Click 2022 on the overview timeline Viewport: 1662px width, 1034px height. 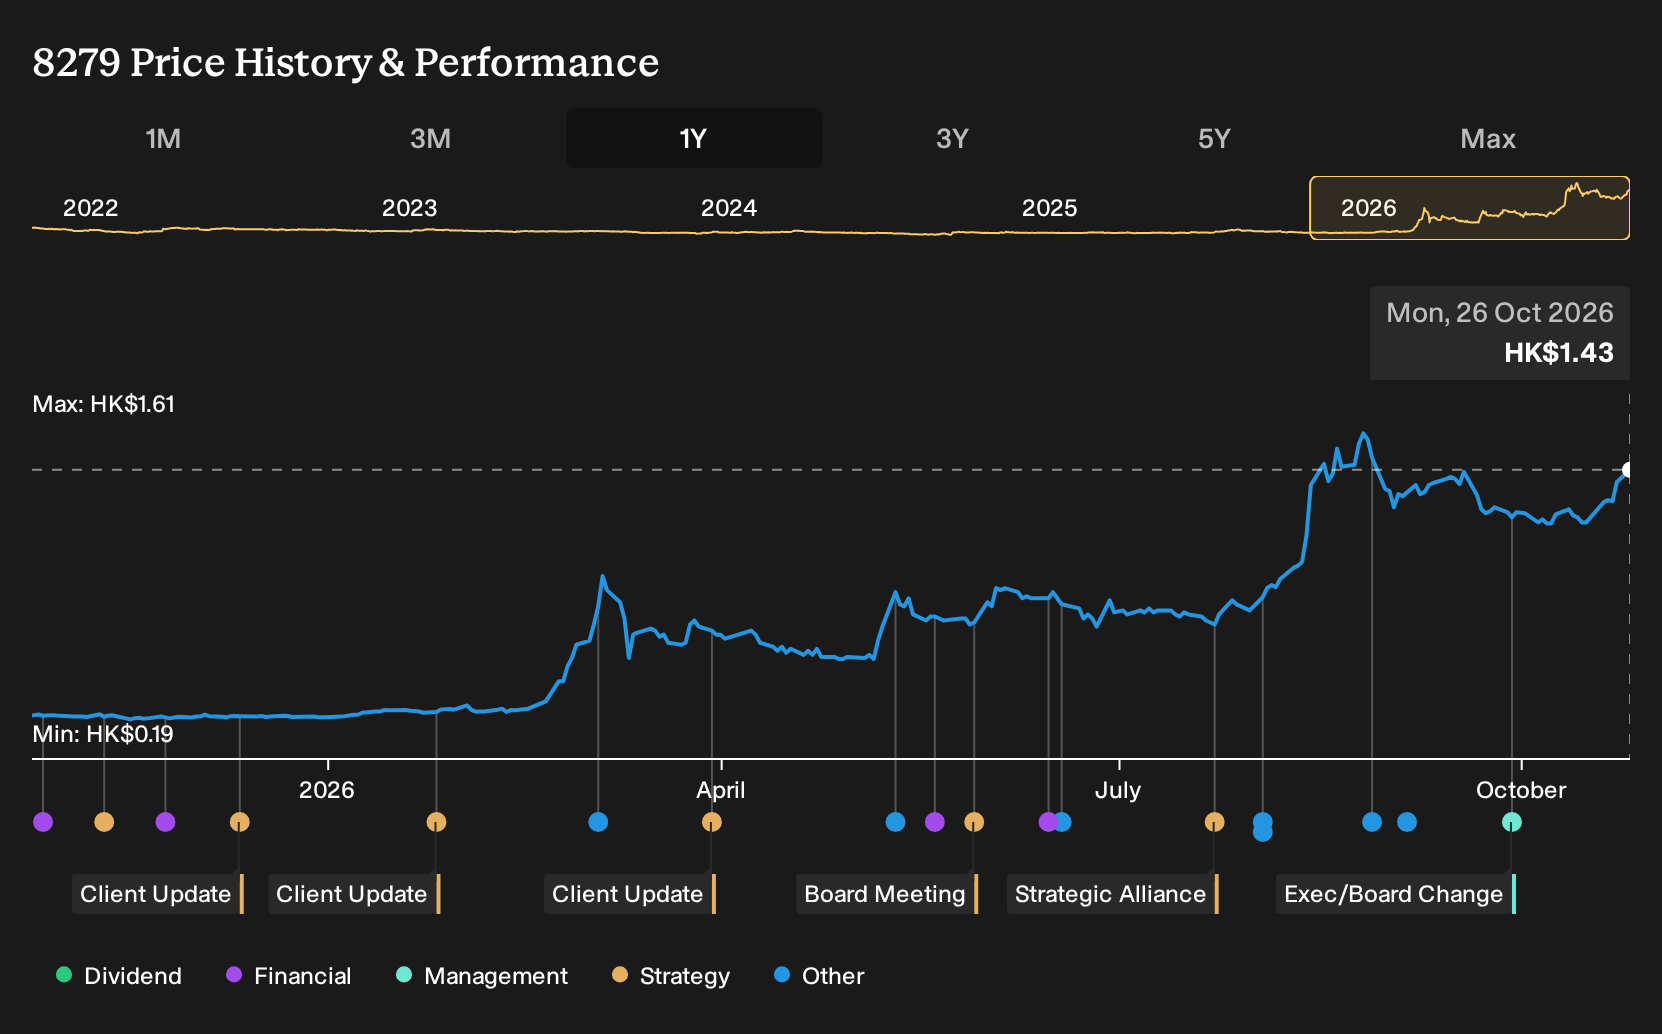tap(91, 208)
